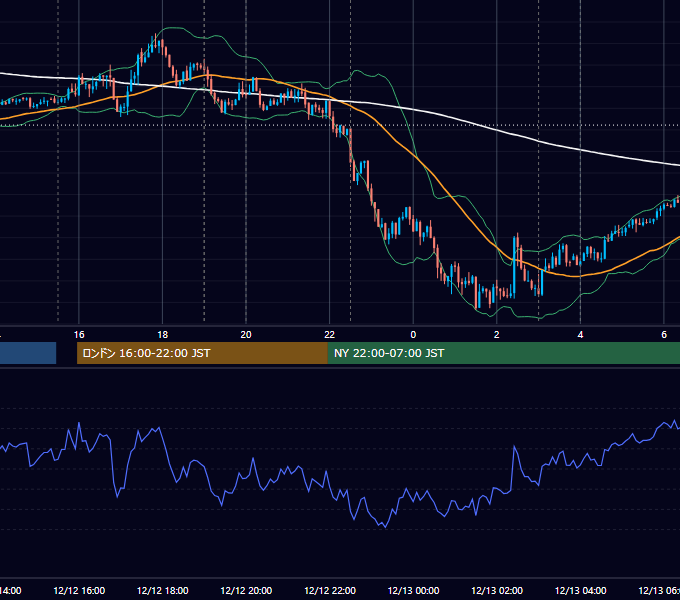This screenshot has height=600, width=680.
Task: Click the 12/13 02:00 date label
Action: click(497, 590)
